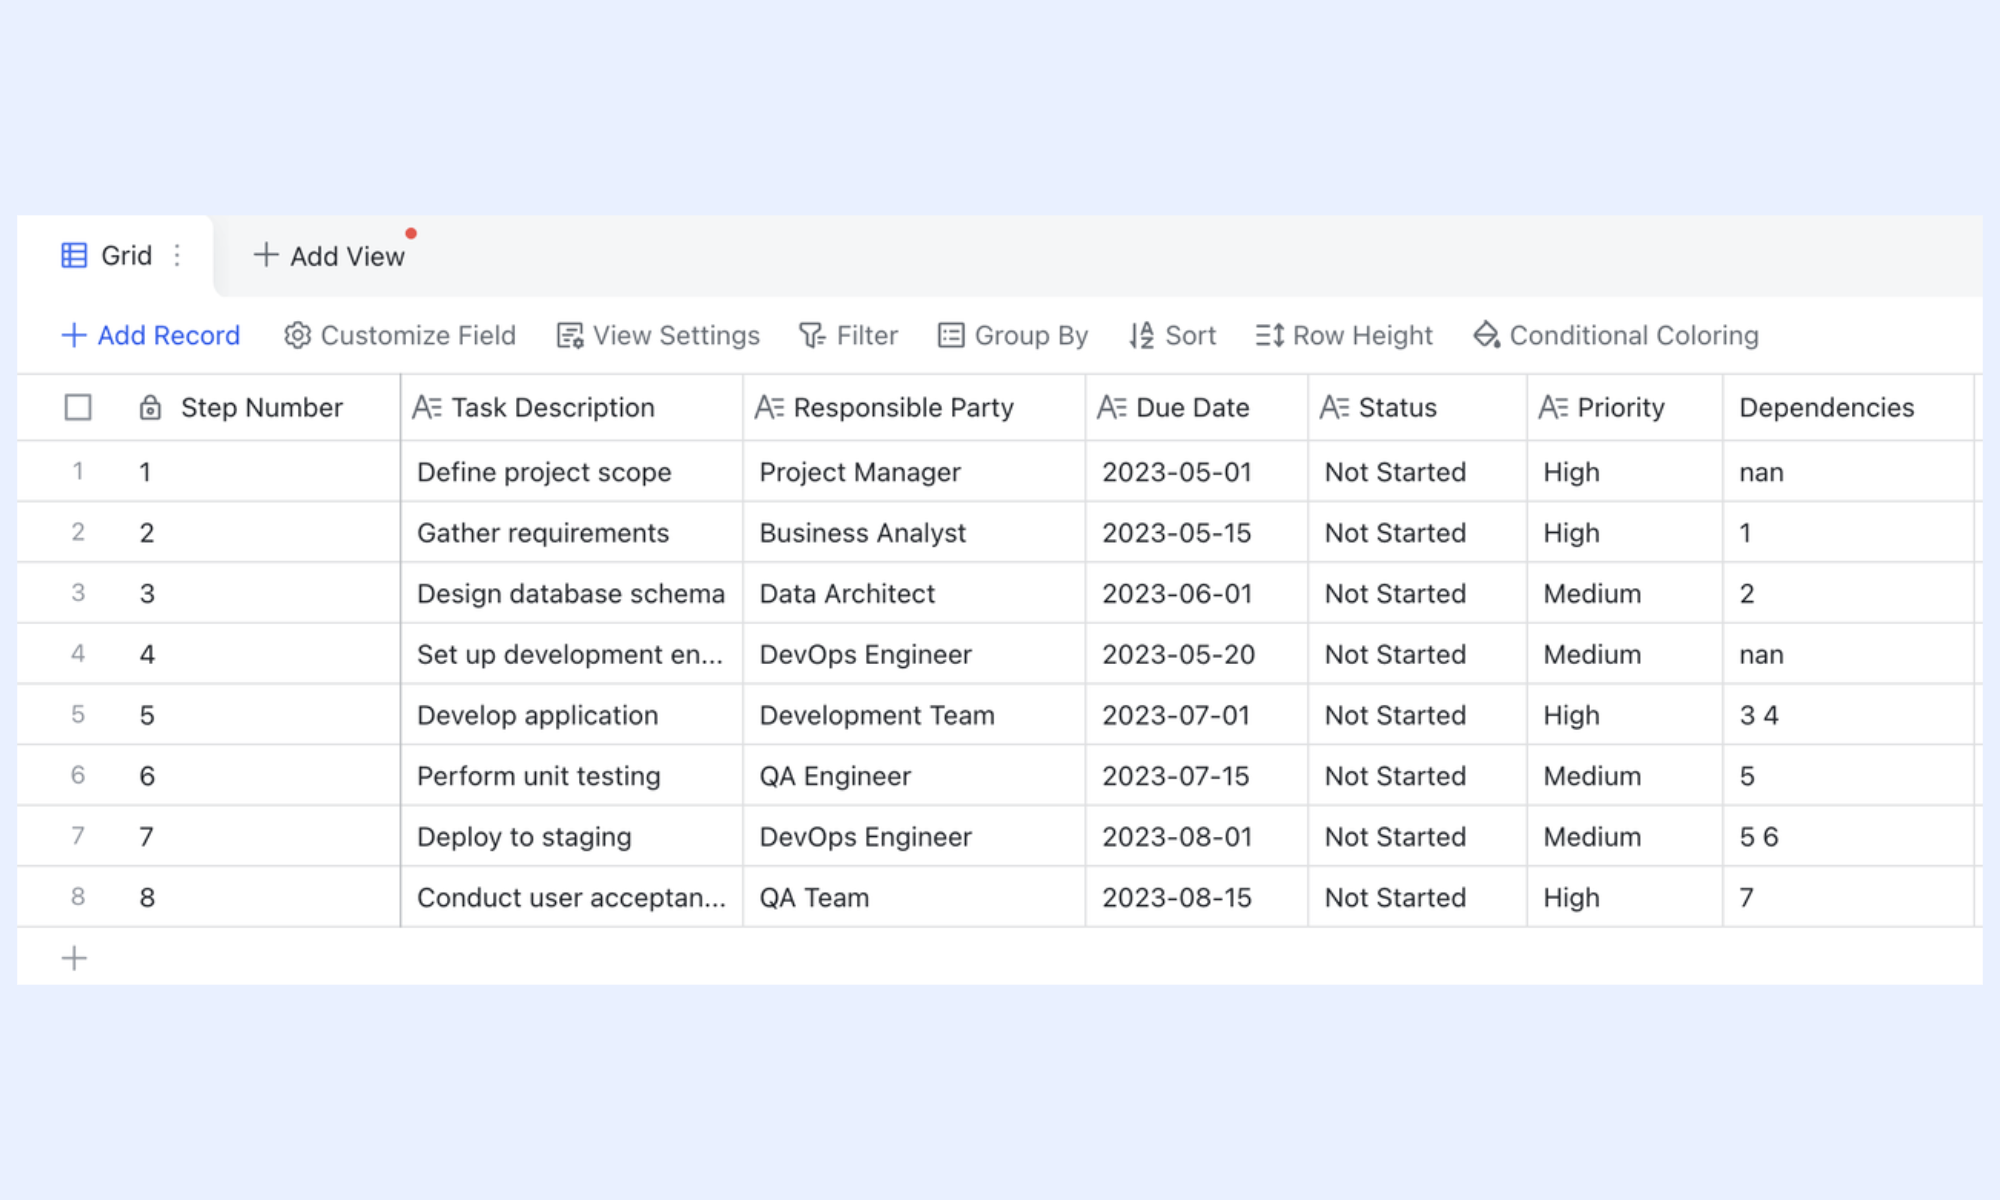Open the Add View tab
2000x1200 pixels.
click(329, 256)
